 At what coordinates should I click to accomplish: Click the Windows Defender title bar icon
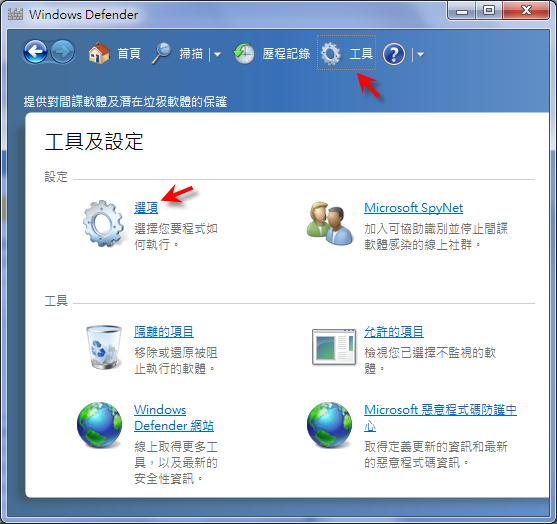[15, 14]
